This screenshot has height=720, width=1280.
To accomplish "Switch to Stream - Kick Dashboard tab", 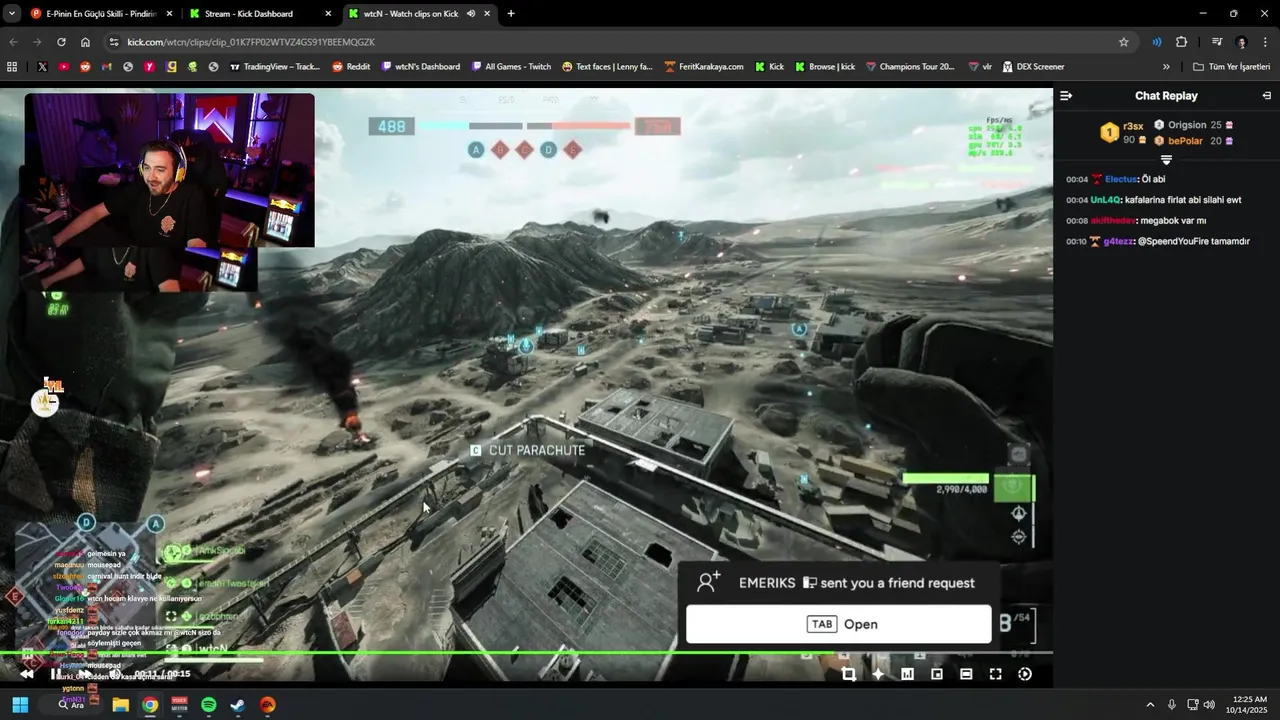I will click(260, 14).
